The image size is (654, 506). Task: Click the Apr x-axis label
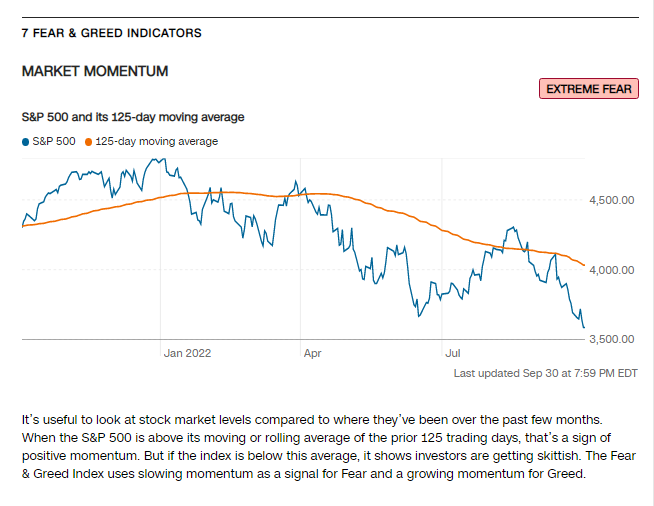click(311, 353)
